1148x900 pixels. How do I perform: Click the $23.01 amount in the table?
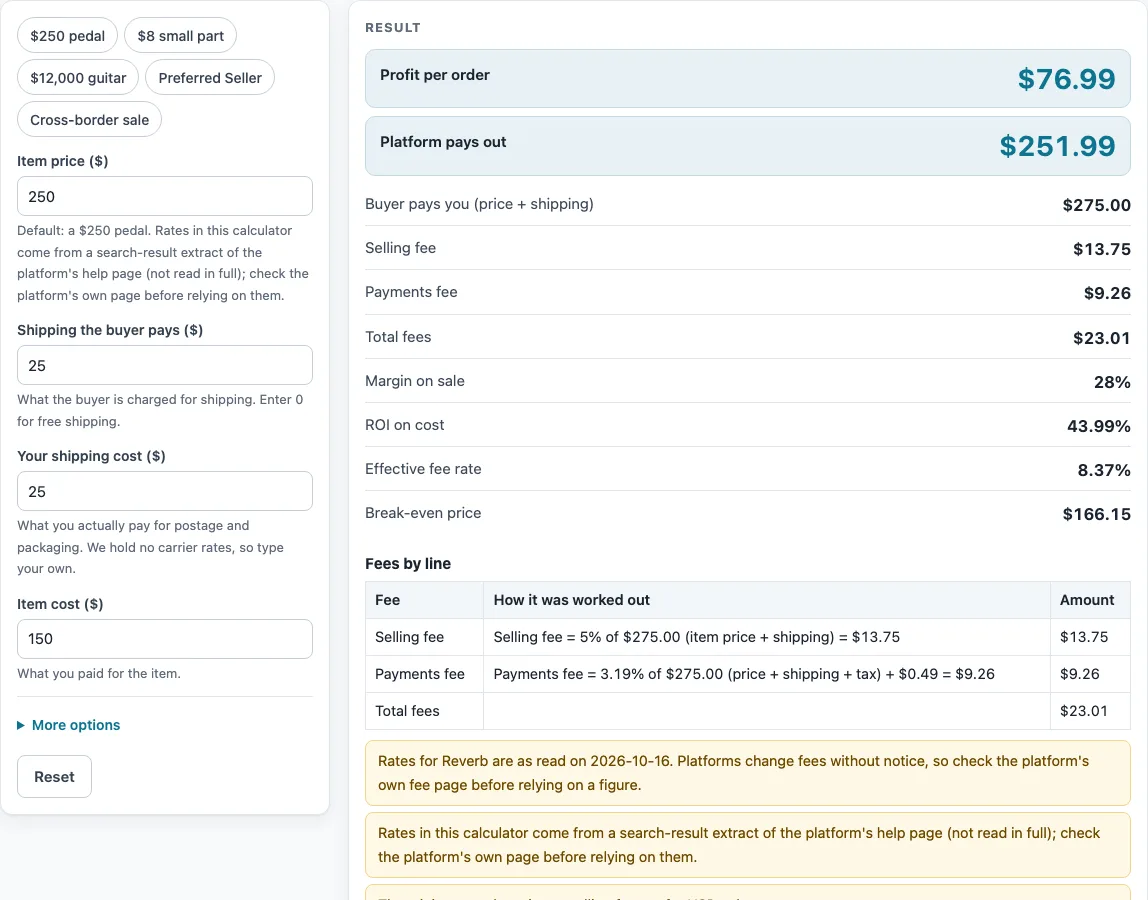[x=1084, y=711]
